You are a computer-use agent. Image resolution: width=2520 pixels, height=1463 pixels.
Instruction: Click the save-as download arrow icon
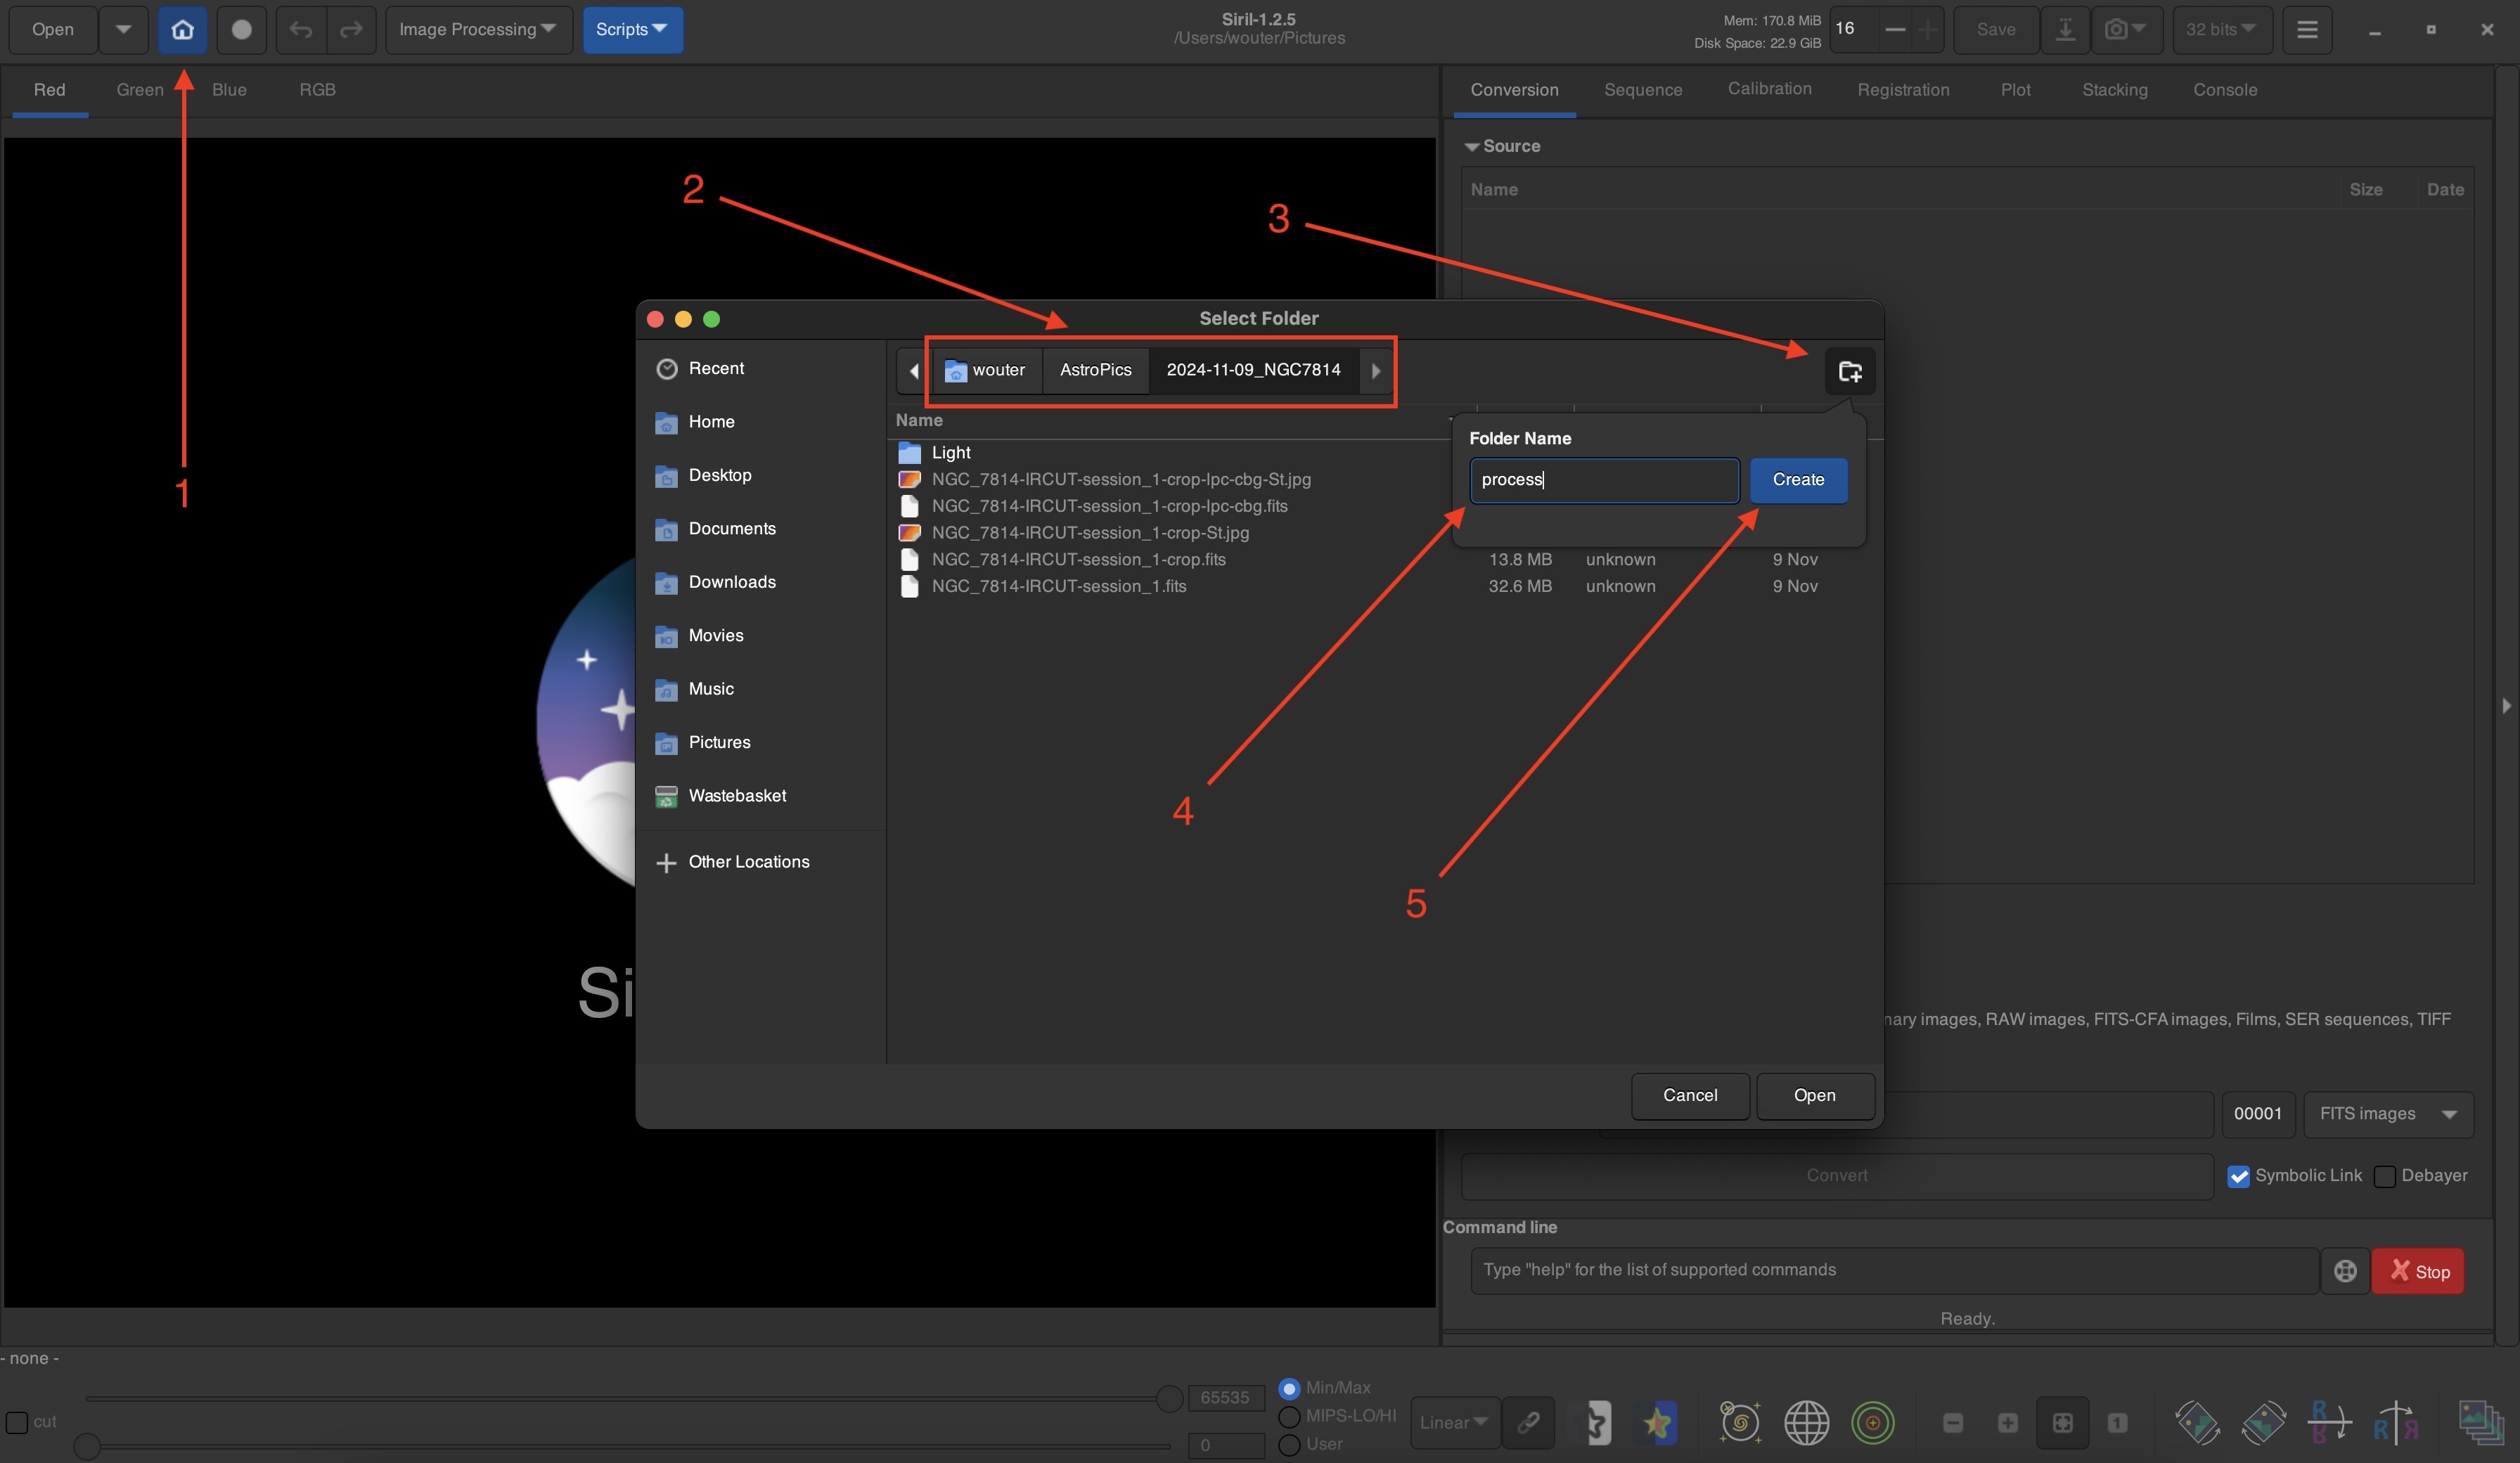[x=2065, y=30]
